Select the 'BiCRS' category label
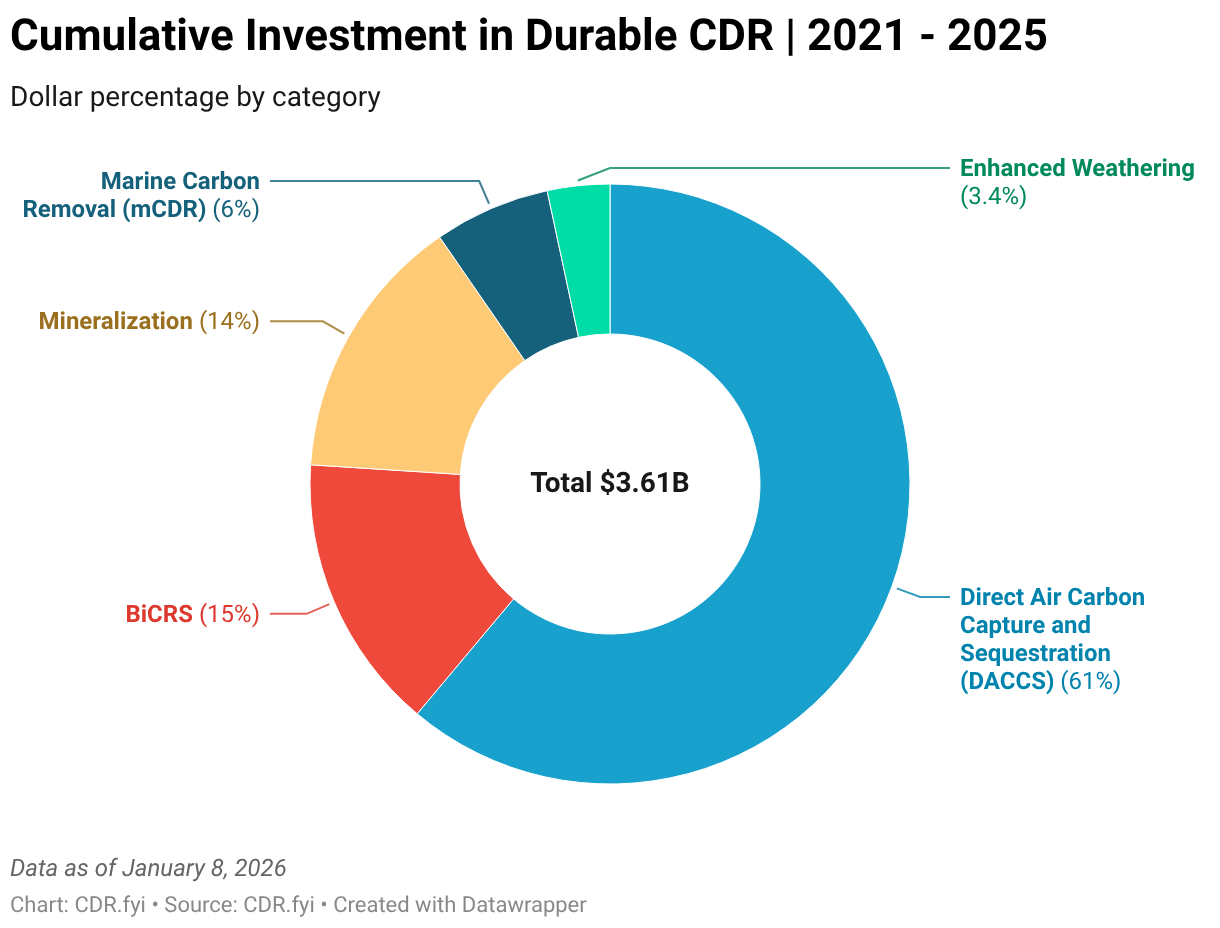The image size is (1220, 928). pos(158,614)
